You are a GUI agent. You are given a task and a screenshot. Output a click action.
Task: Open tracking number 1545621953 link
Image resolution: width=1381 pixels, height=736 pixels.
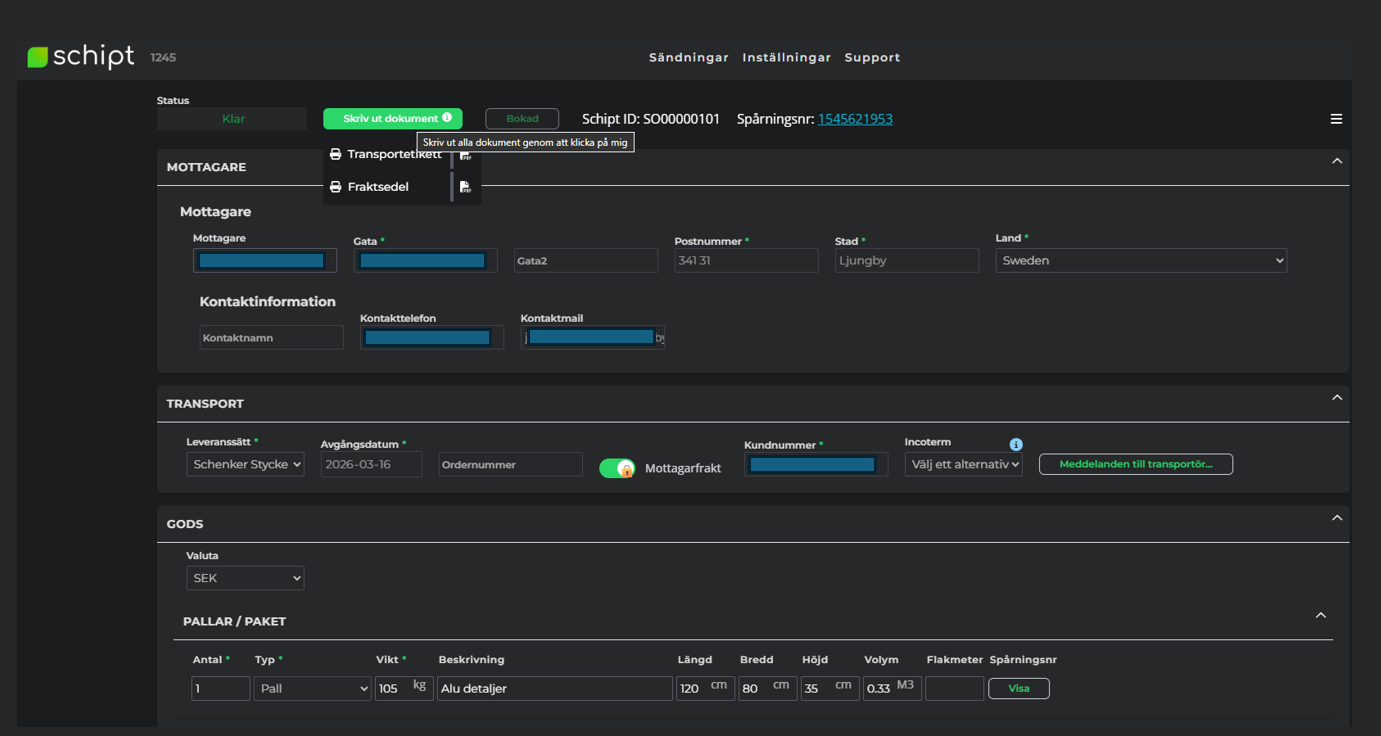tap(855, 119)
